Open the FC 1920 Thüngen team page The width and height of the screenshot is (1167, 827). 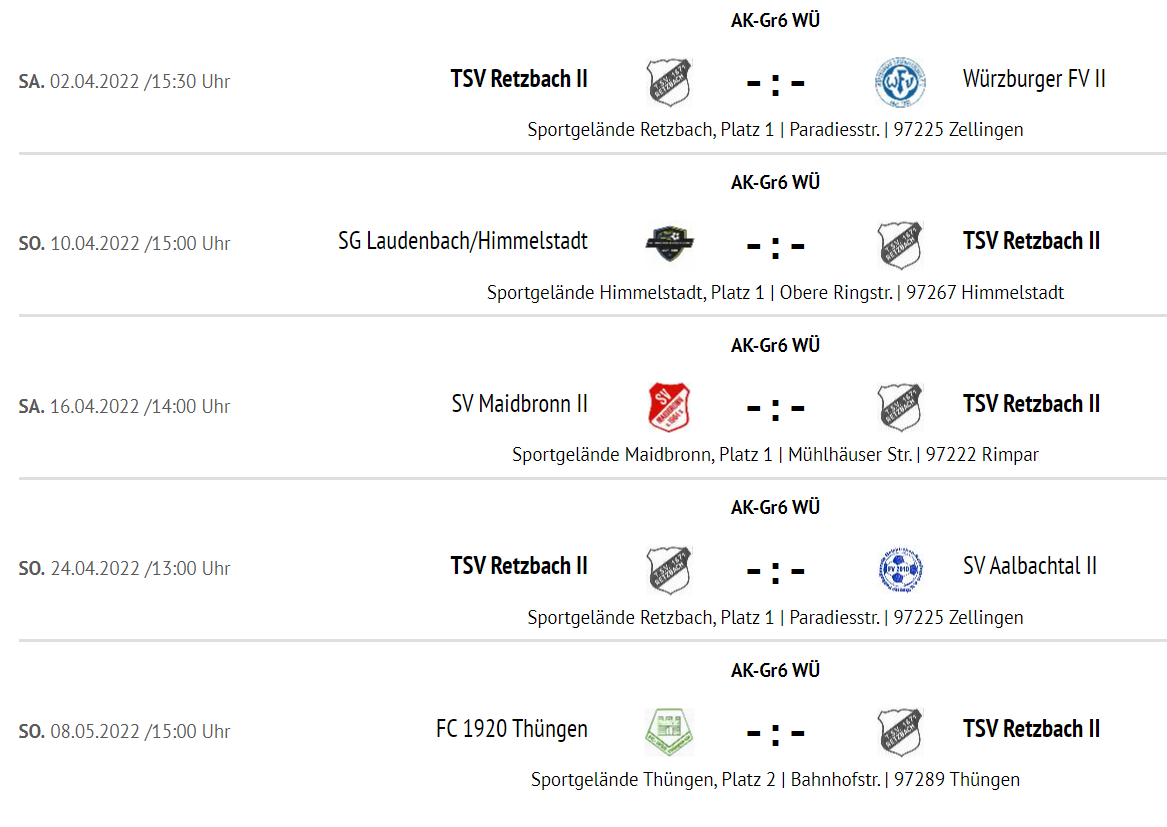pos(511,729)
